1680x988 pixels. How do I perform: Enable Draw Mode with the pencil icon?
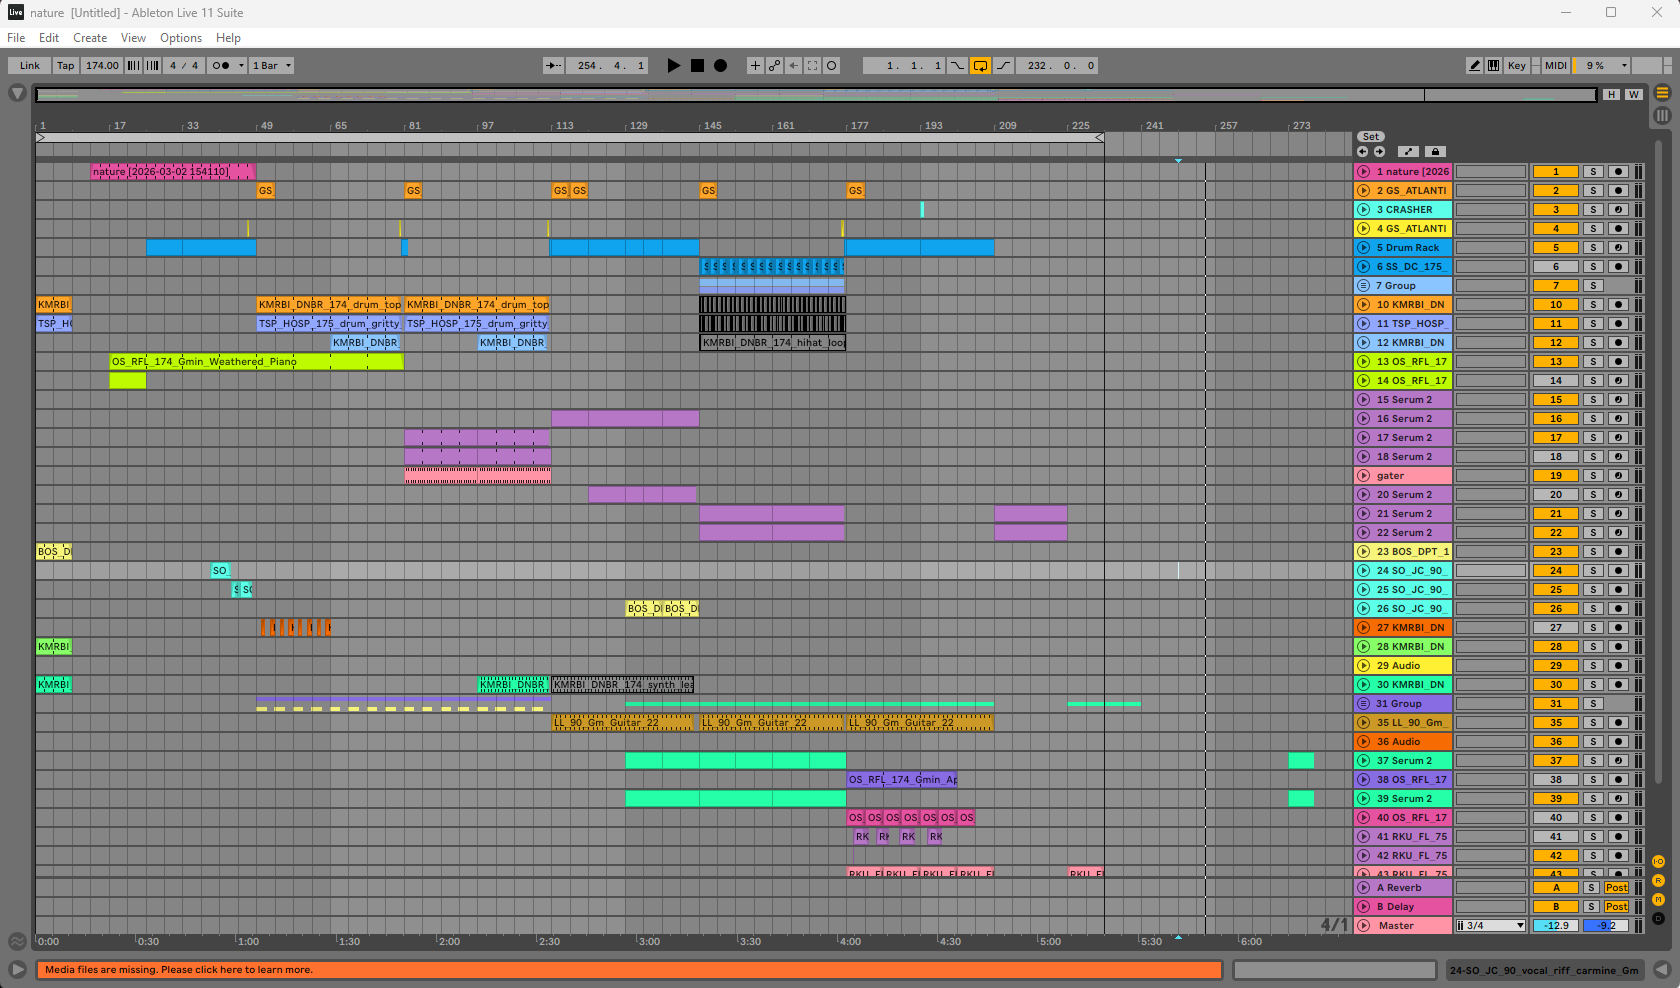tap(1475, 66)
